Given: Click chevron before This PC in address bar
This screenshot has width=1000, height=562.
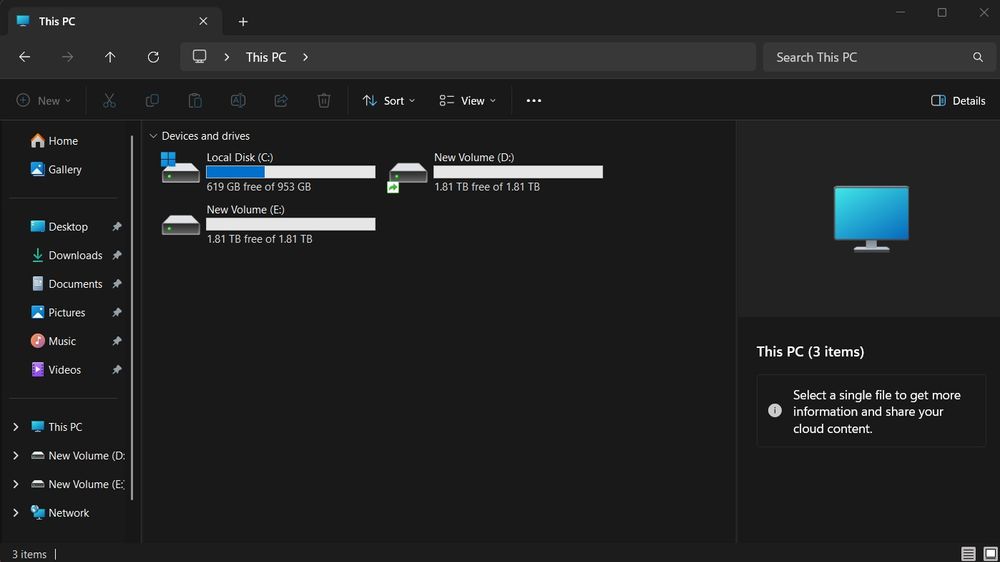Looking at the screenshot, I should pyautogui.click(x=226, y=57).
